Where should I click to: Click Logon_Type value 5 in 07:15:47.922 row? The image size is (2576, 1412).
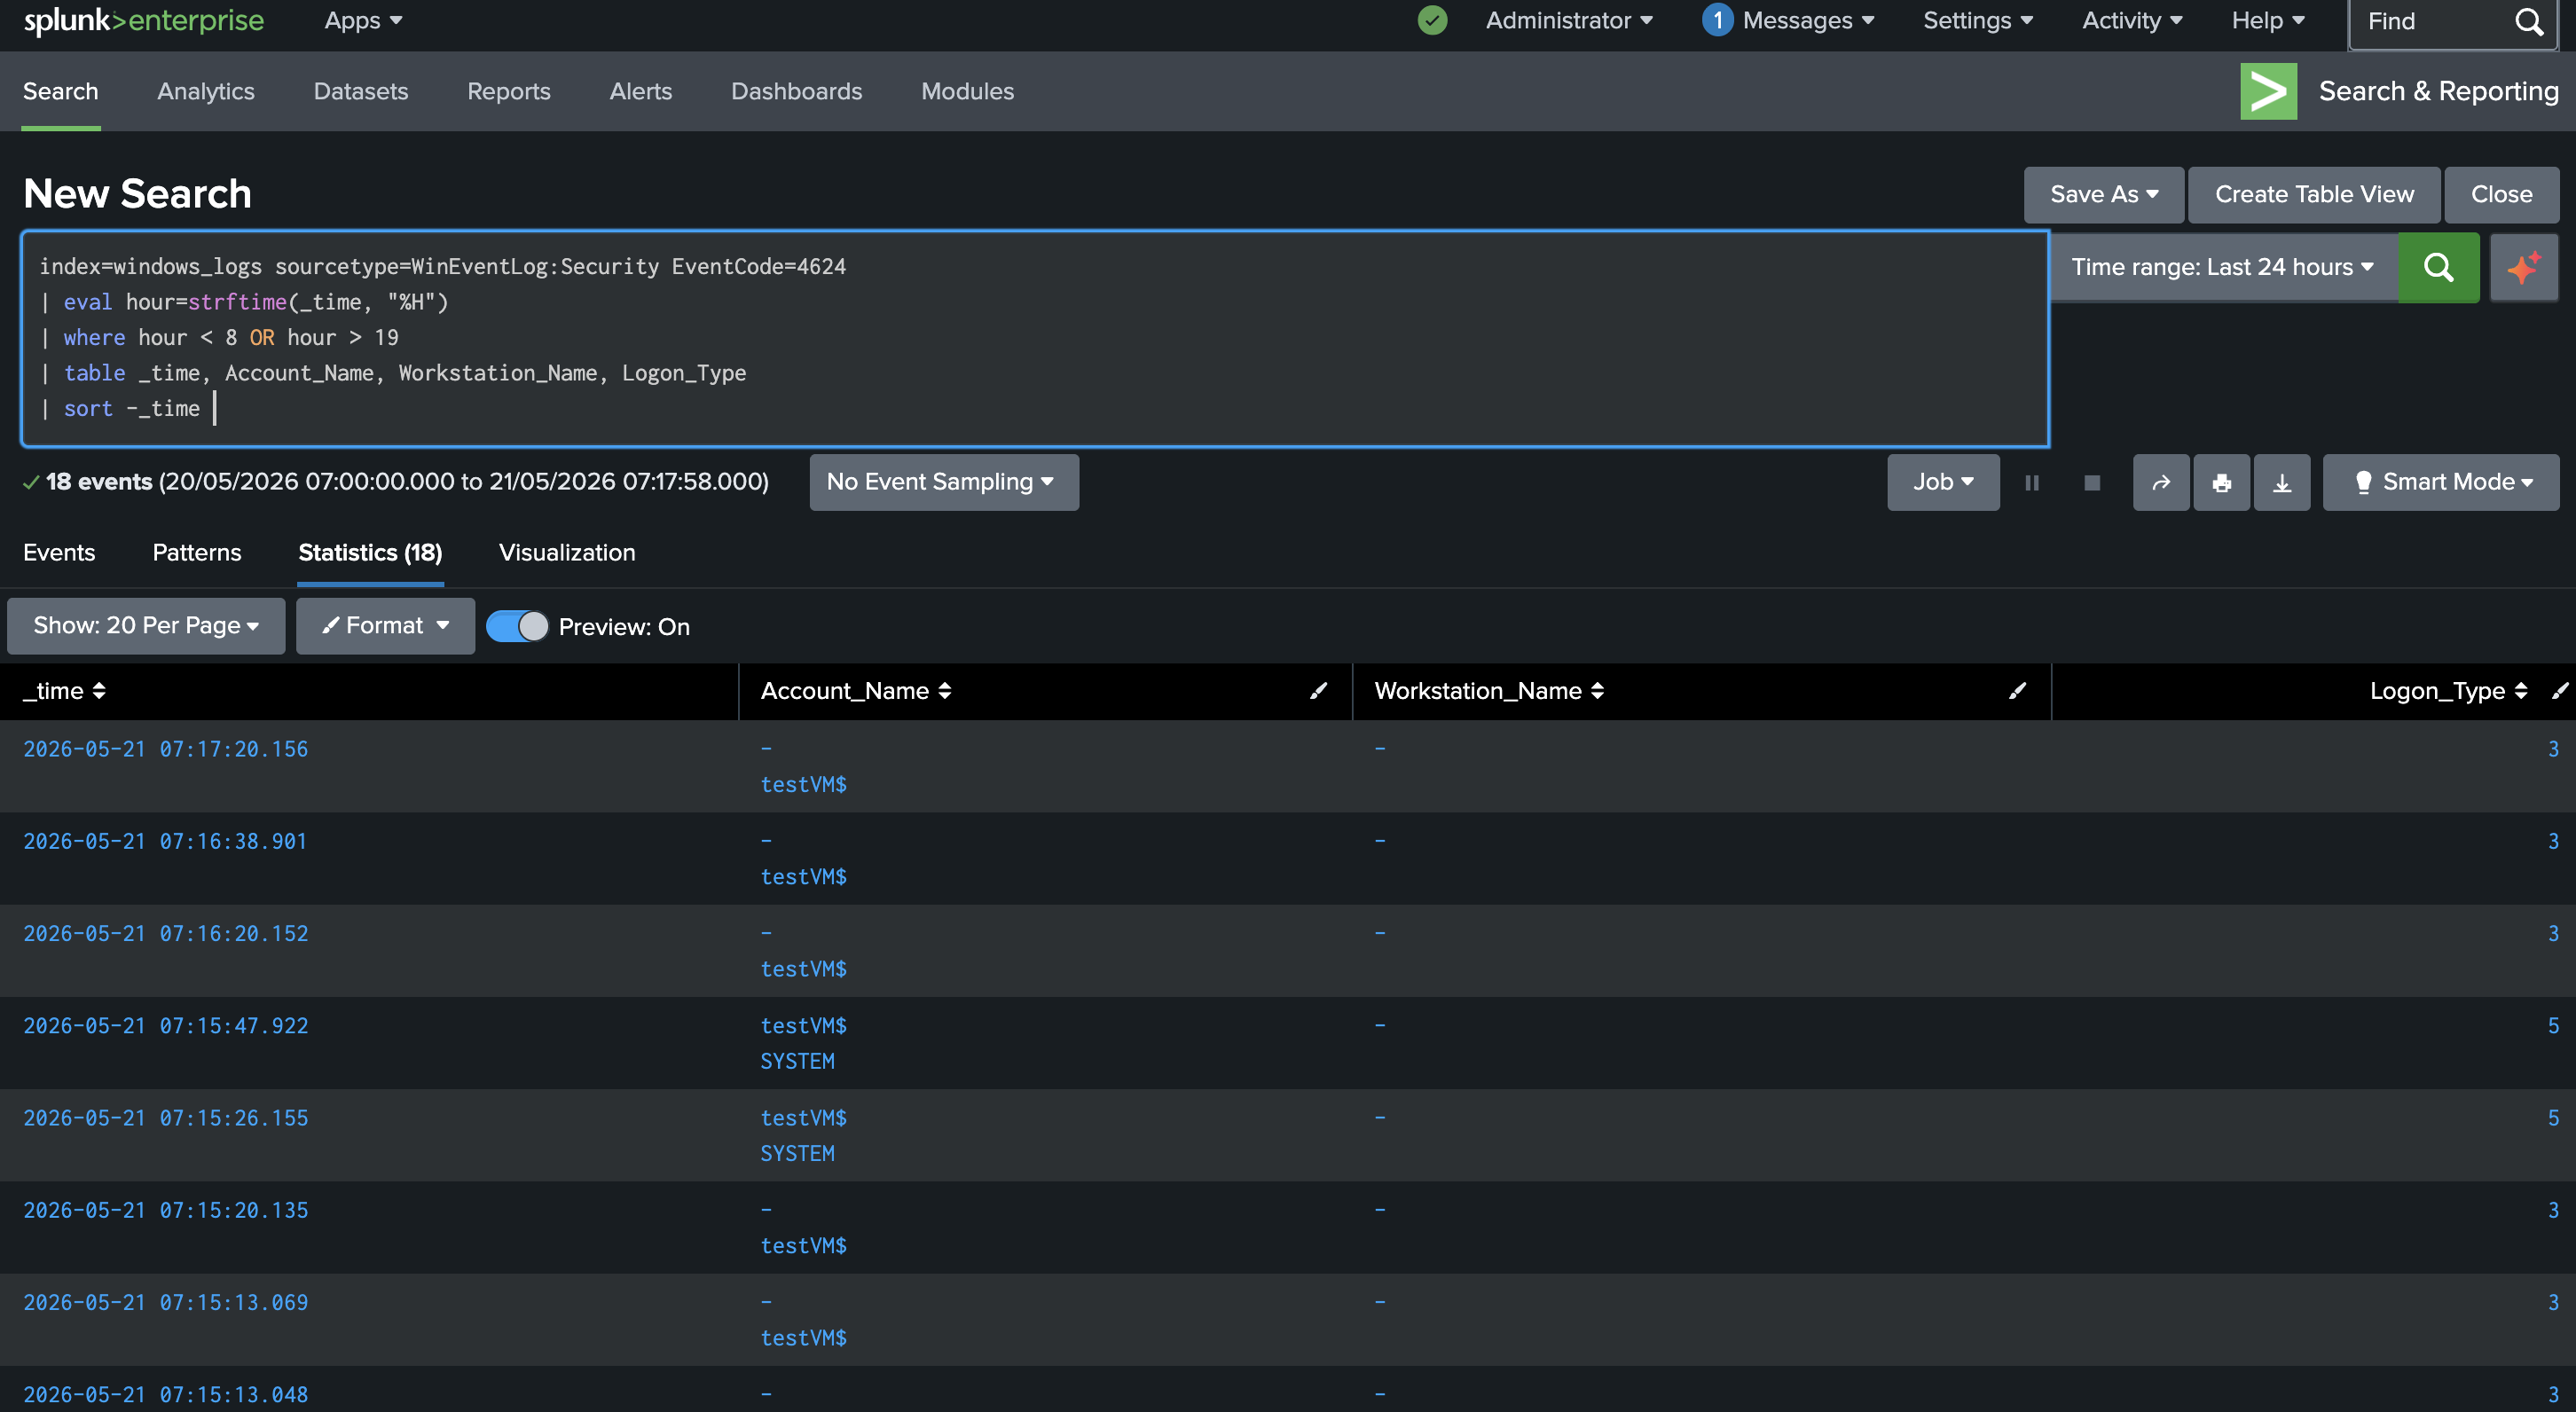coord(2553,1026)
